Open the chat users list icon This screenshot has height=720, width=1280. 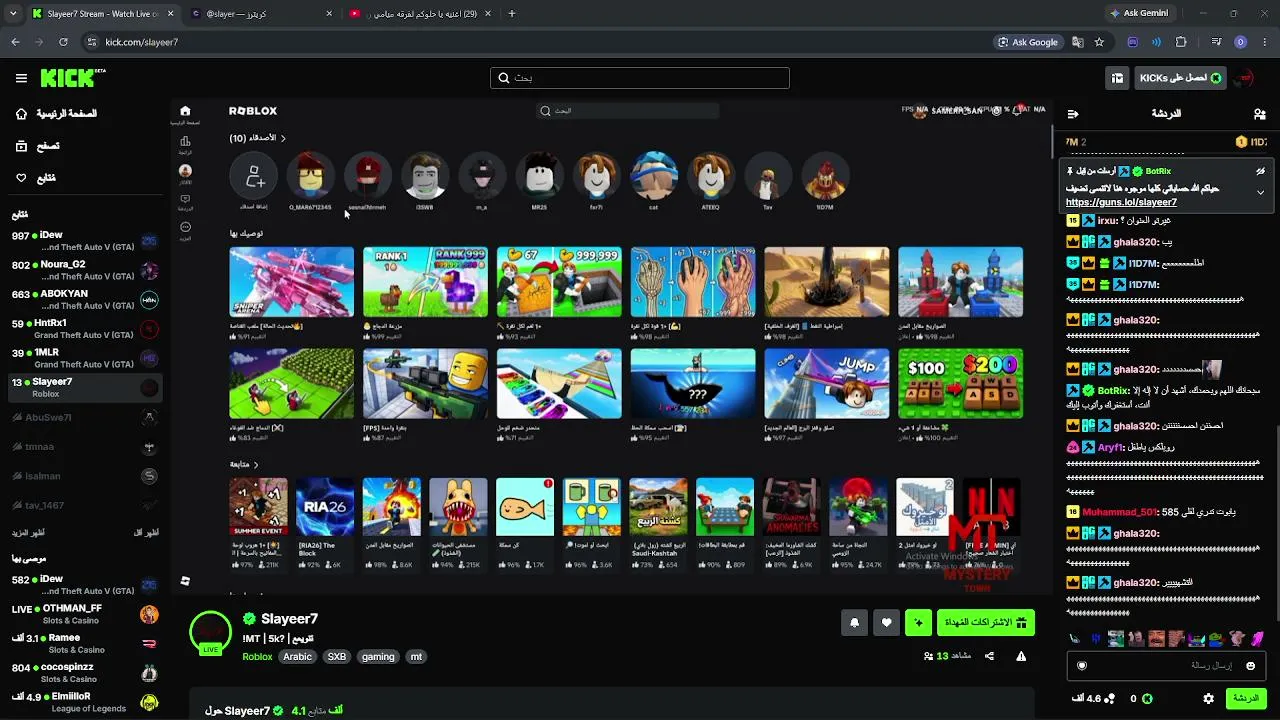click(1259, 114)
